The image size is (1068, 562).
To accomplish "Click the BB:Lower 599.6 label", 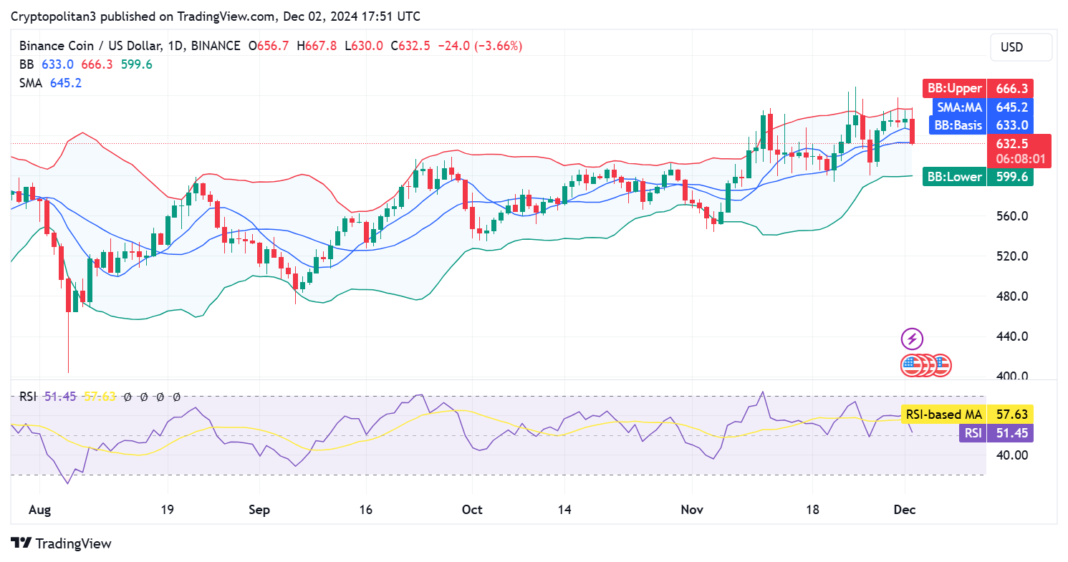I will click(978, 177).
